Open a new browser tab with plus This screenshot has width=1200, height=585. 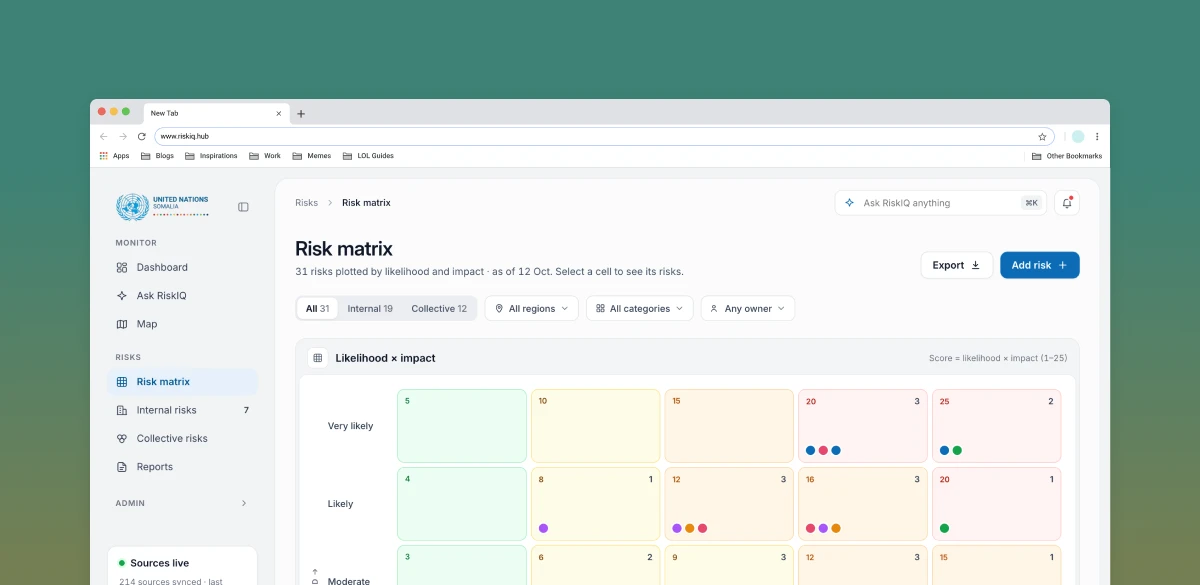tap(301, 114)
